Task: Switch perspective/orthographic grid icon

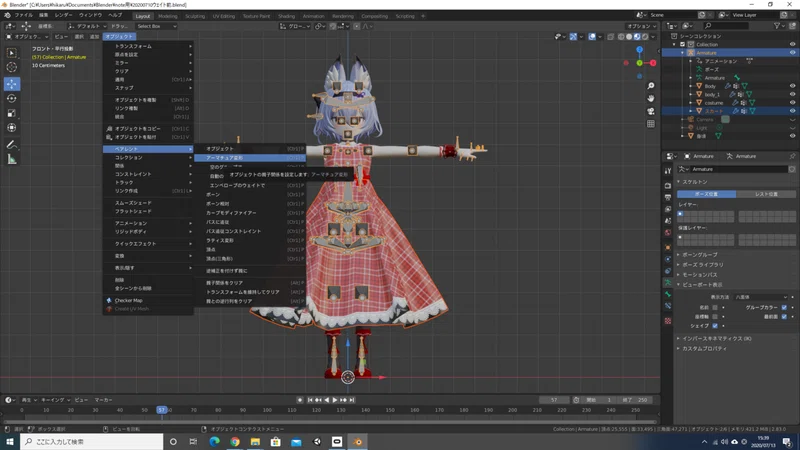Action: point(651,124)
